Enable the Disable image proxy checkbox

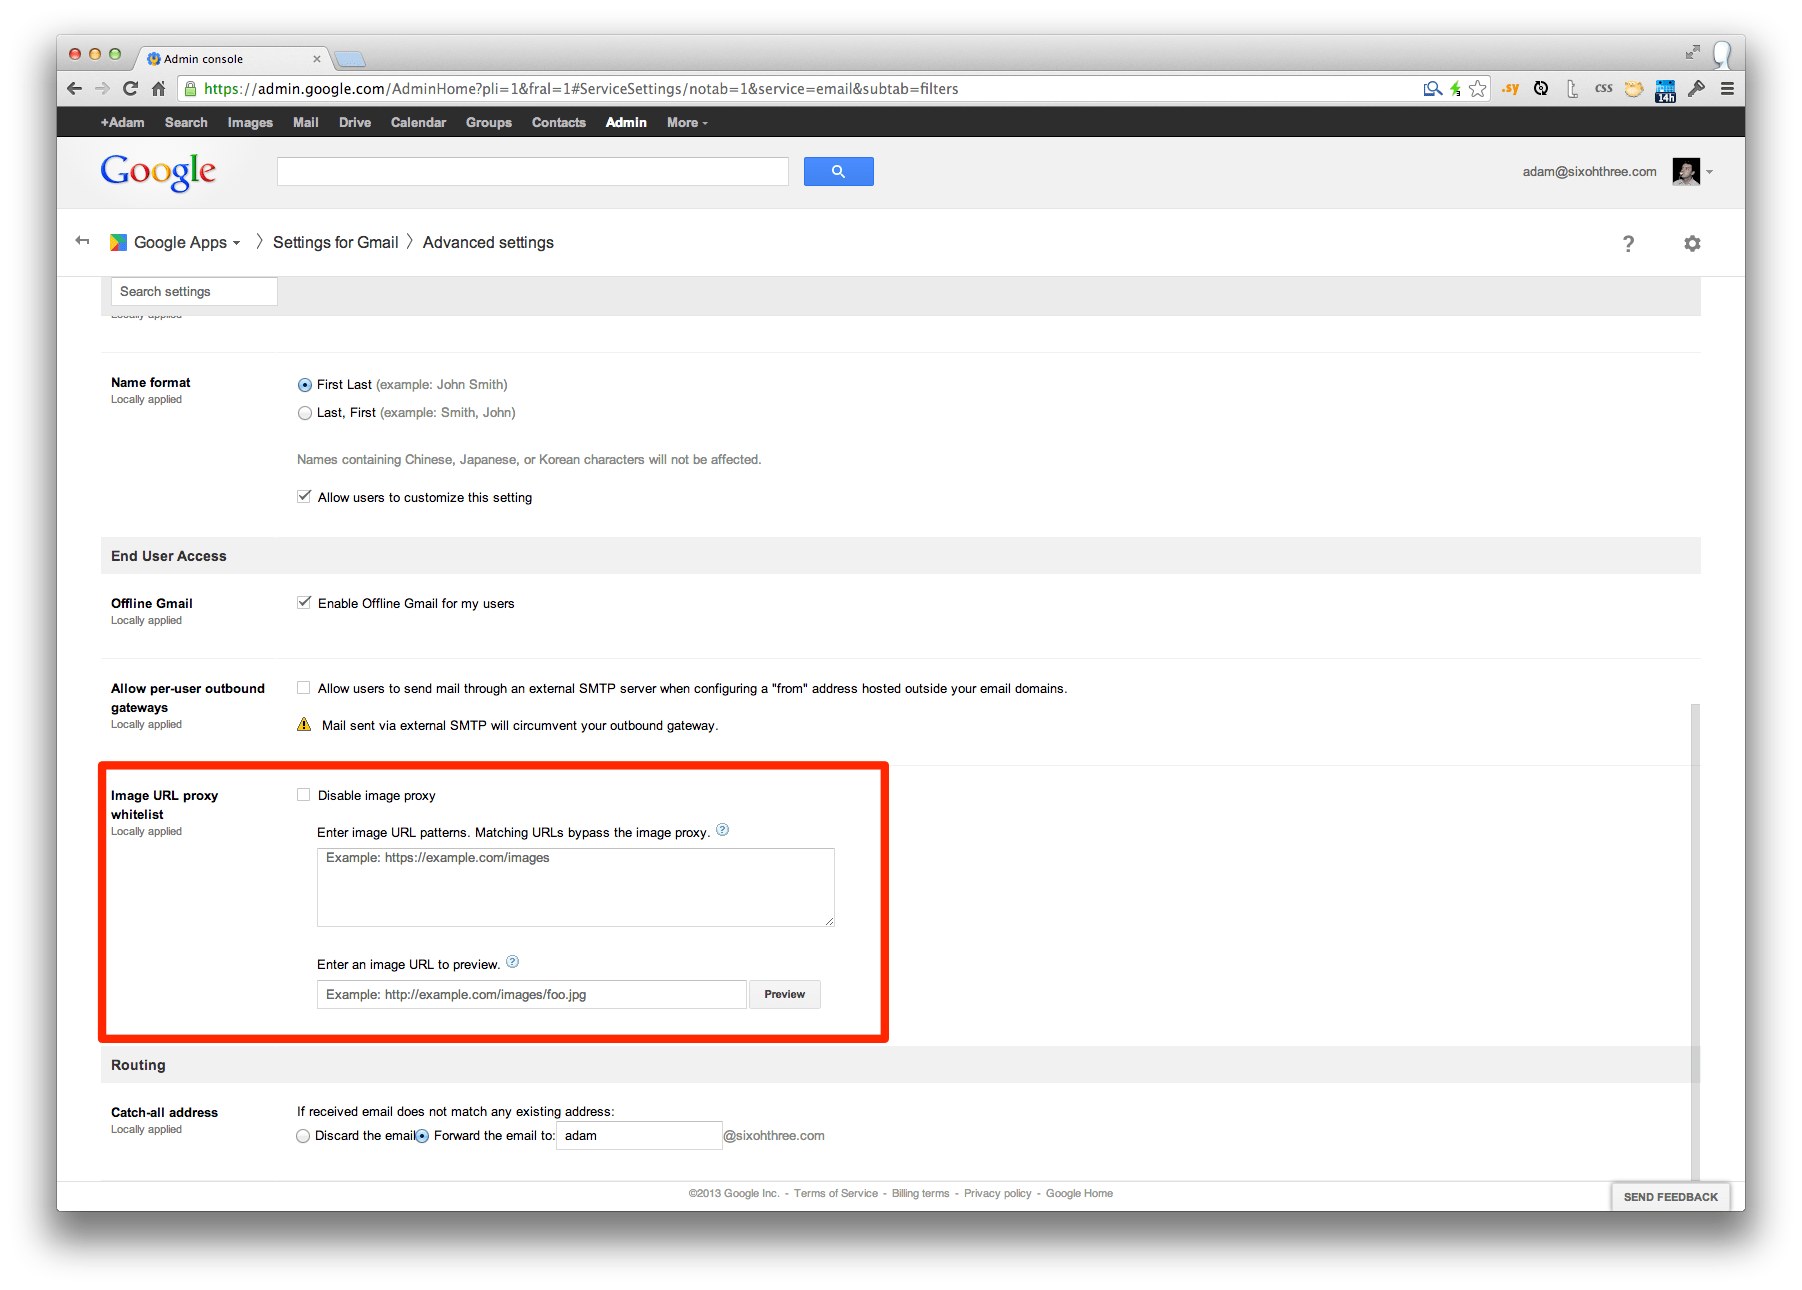(x=304, y=794)
